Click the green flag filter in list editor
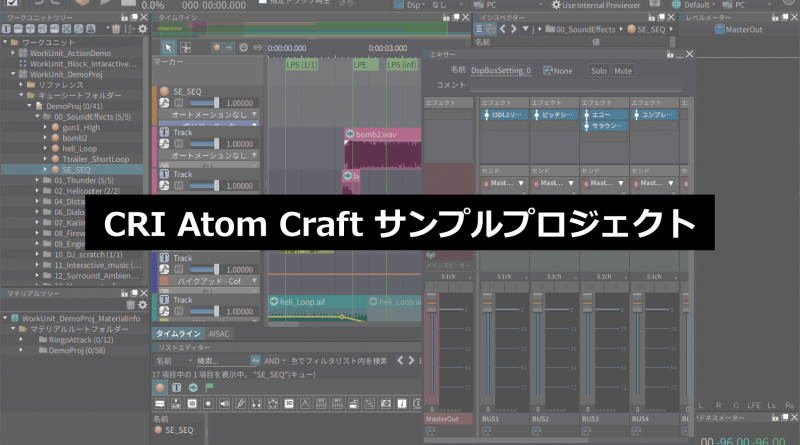Viewport: 800px width, 445px height. coord(209,388)
